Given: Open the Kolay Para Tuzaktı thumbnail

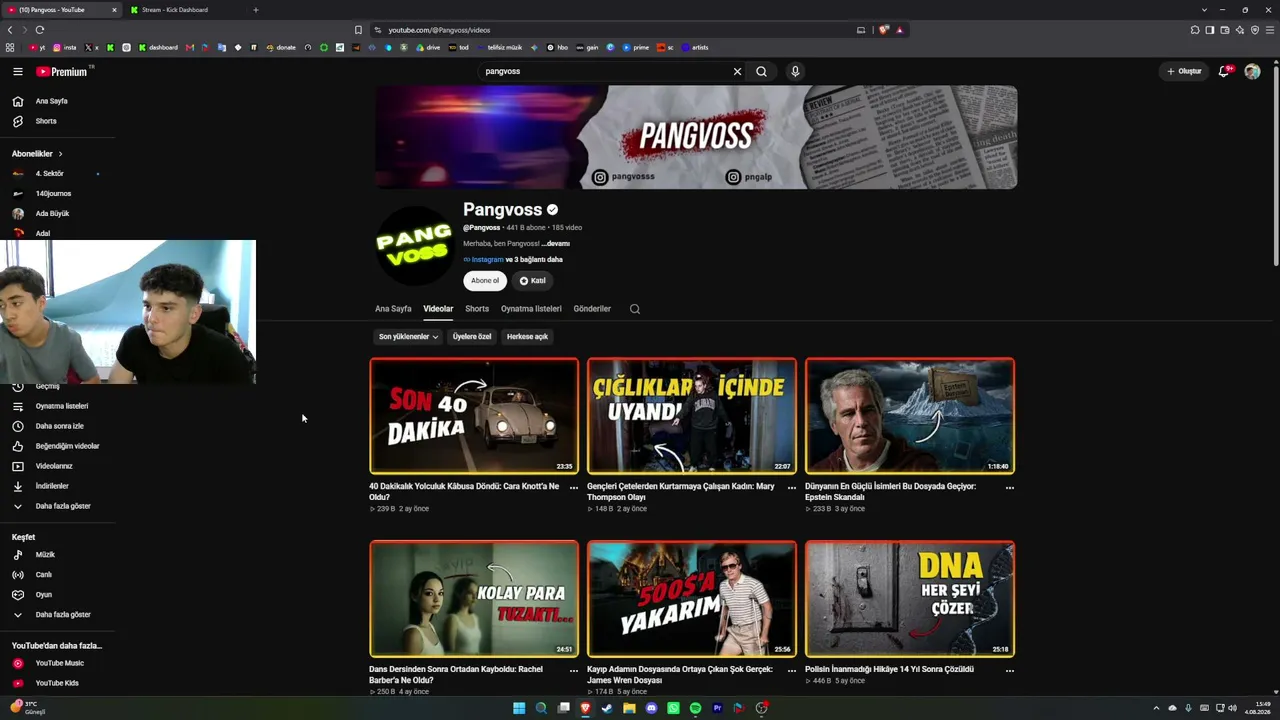Looking at the screenshot, I should click(474, 599).
